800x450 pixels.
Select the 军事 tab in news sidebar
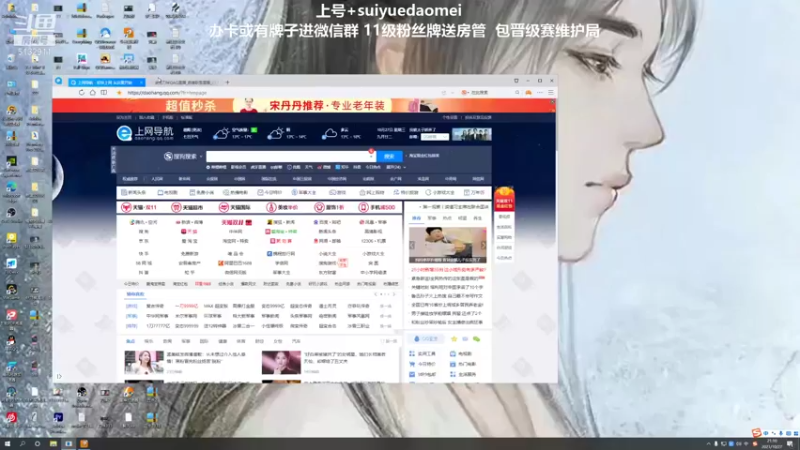pyautogui.click(x=432, y=218)
